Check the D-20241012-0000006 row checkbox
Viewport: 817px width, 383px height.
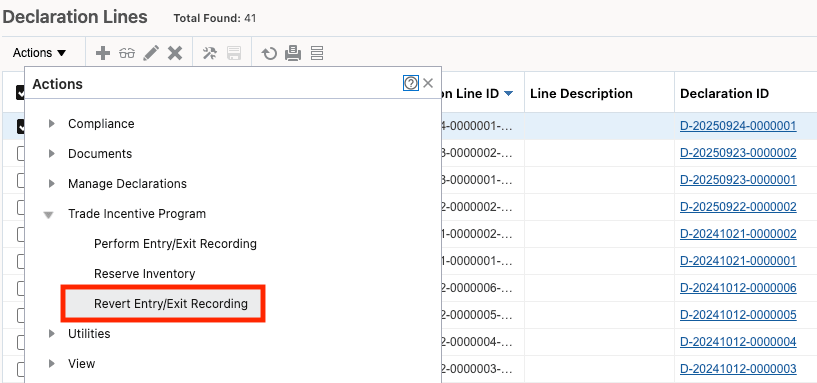click(x=21, y=288)
